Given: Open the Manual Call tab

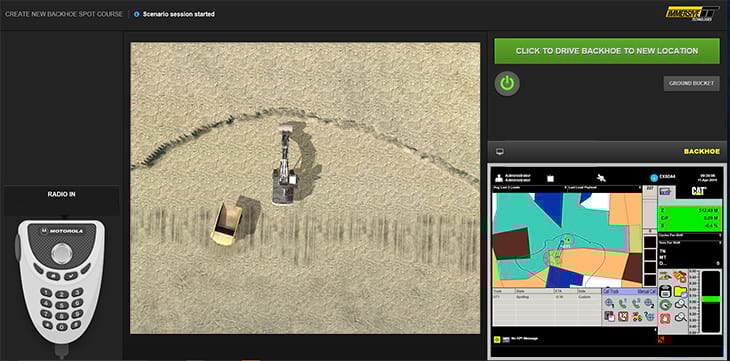Looking at the screenshot, I should [646, 292].
